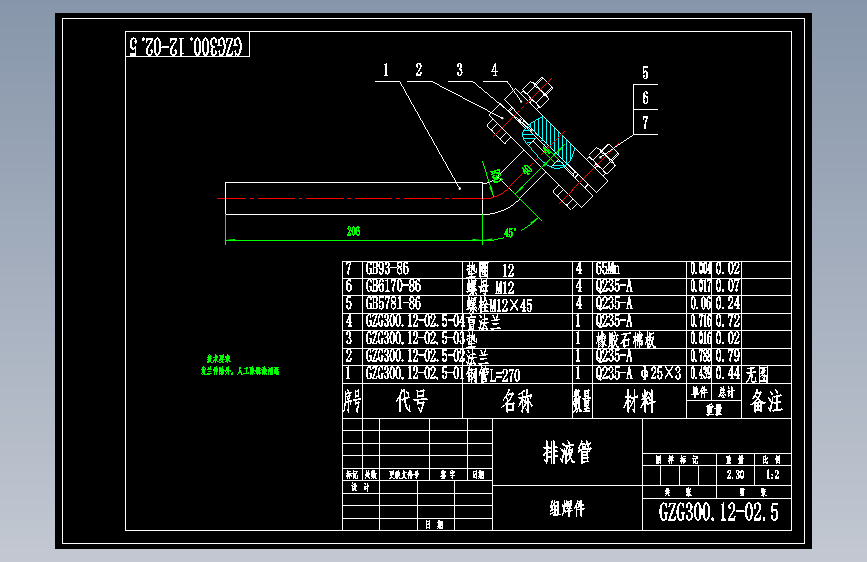Click the balloon number 3 above the flange

459,70
